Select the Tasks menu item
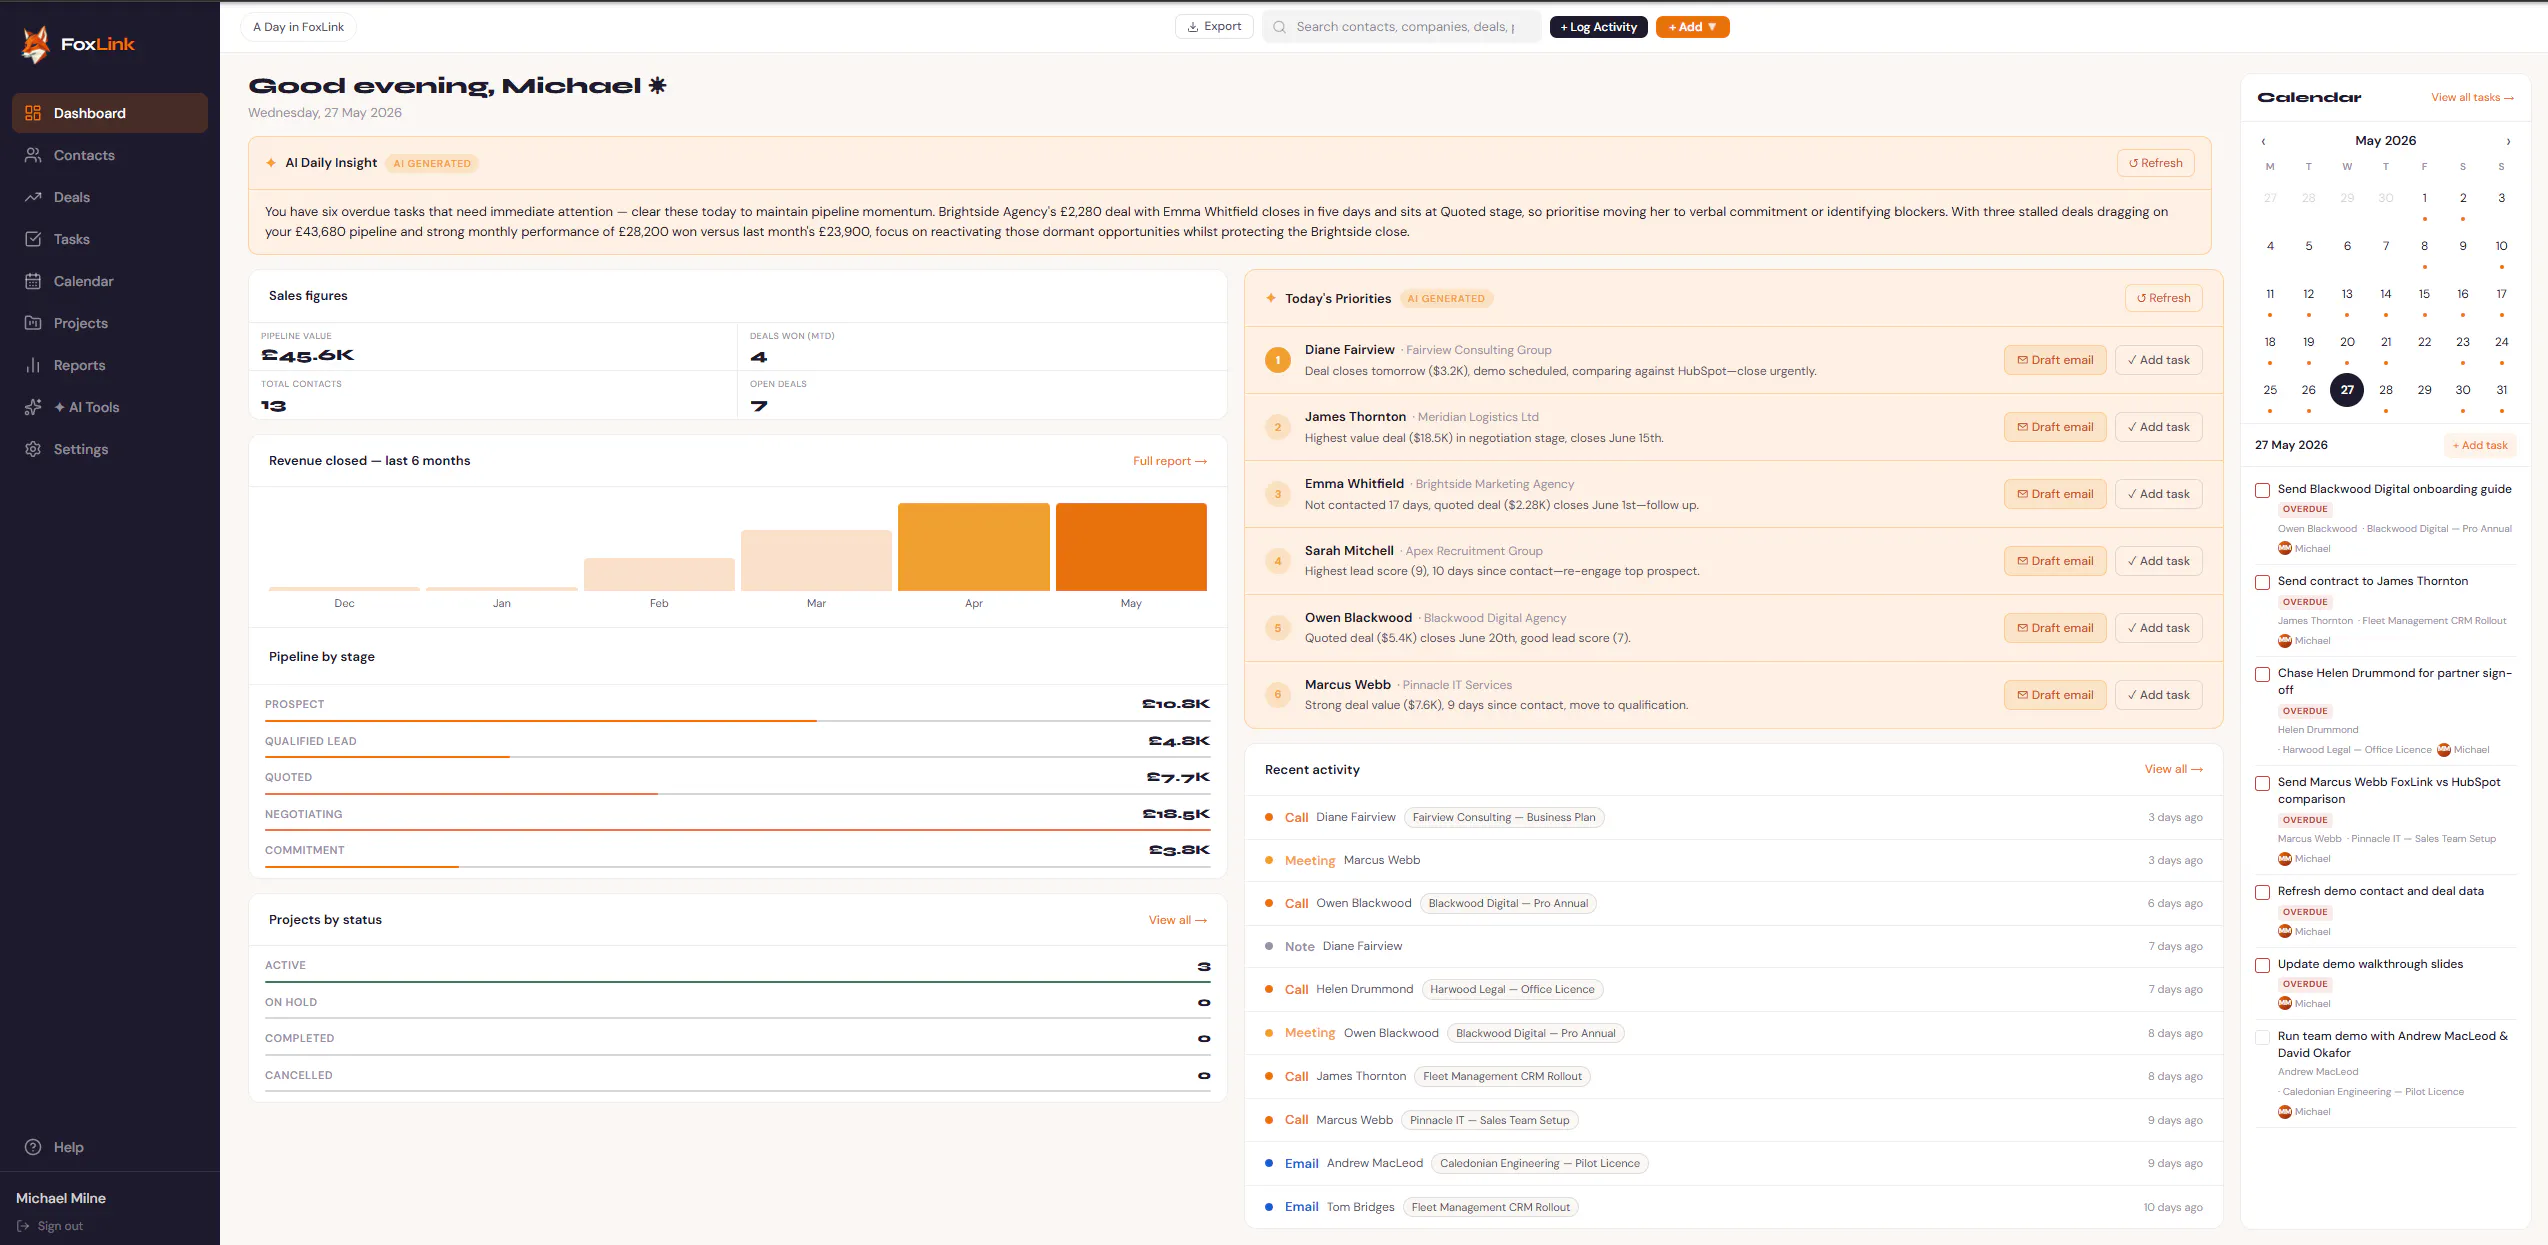This screenshot has height=1245, width=2548. (x=110, y=239)
